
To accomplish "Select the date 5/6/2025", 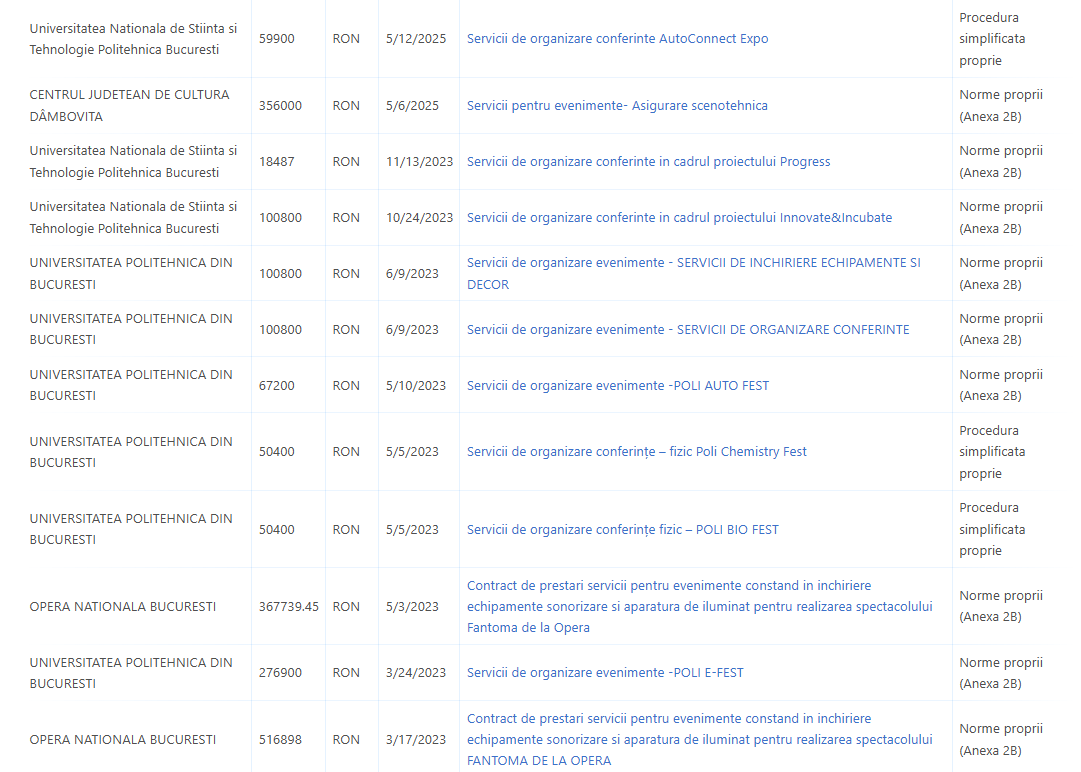I will (412, 105).
